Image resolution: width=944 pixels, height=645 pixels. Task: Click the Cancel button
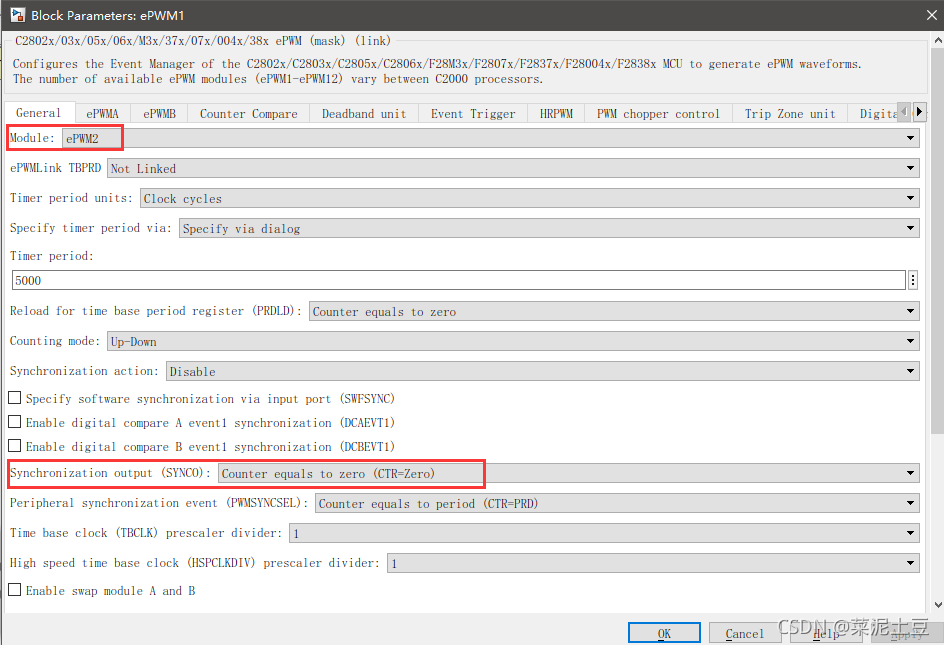point(744,632)
